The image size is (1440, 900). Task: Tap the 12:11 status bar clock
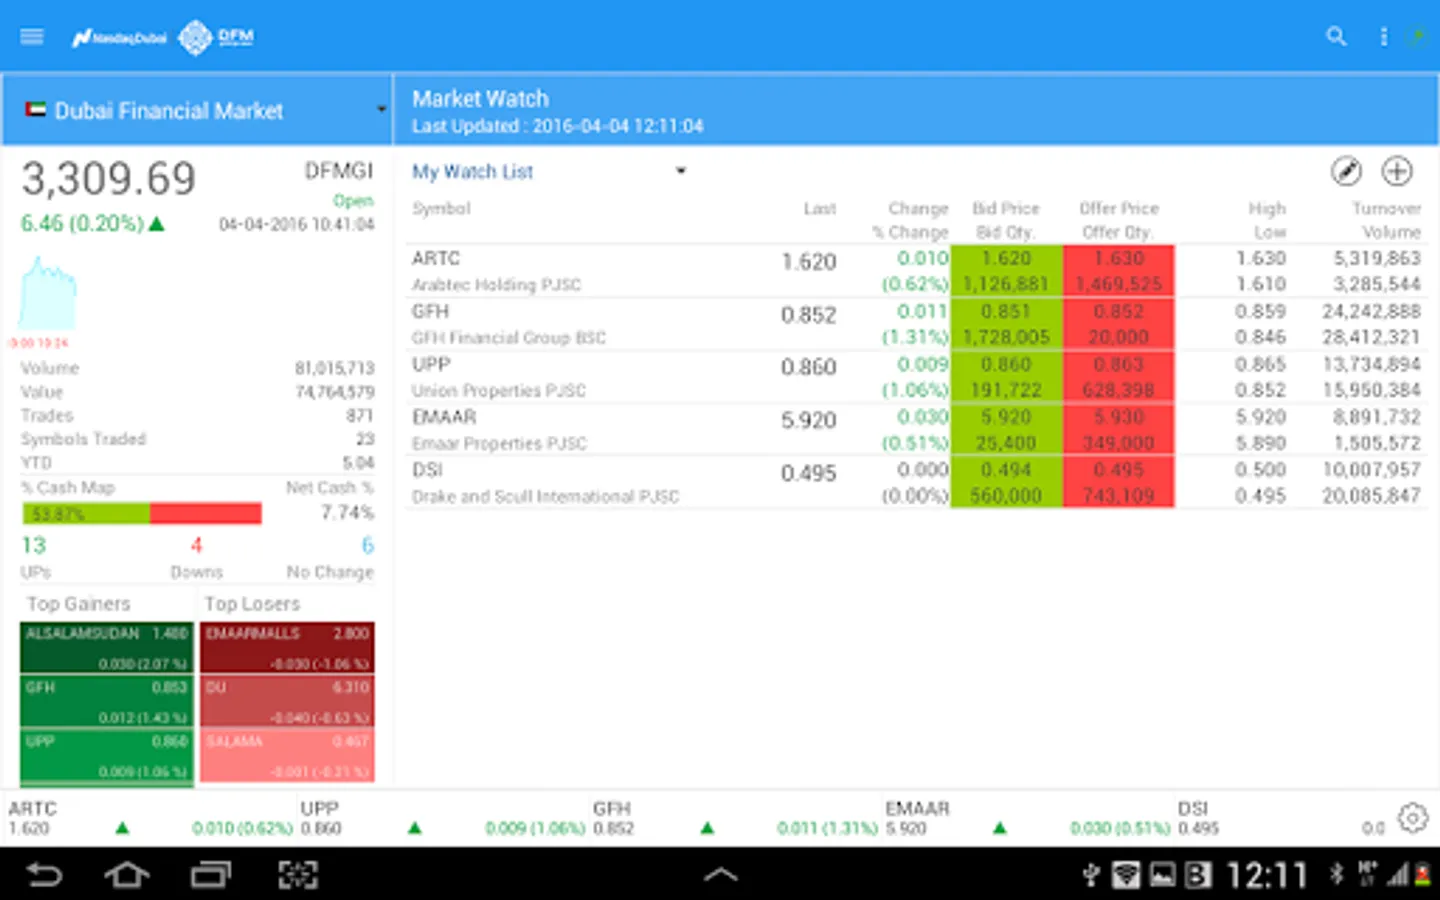click(x=1267, y=876)
